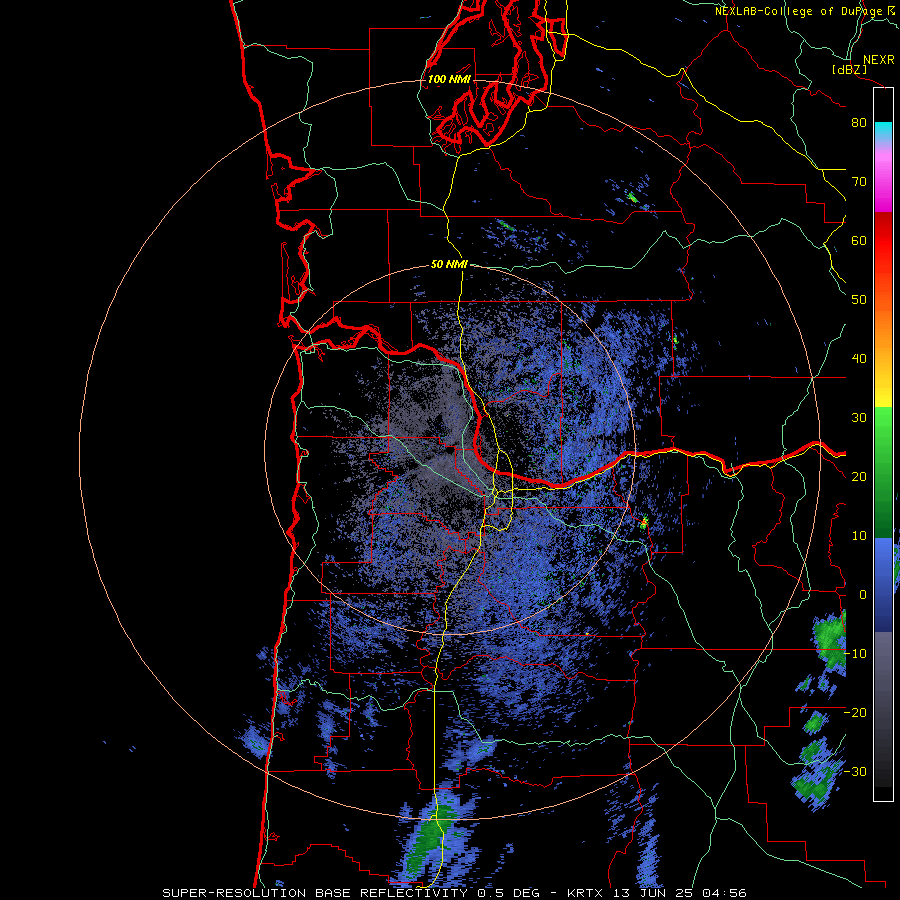
Task: Select the 30 value on the dBZ scale
Action: coord(859,418)
